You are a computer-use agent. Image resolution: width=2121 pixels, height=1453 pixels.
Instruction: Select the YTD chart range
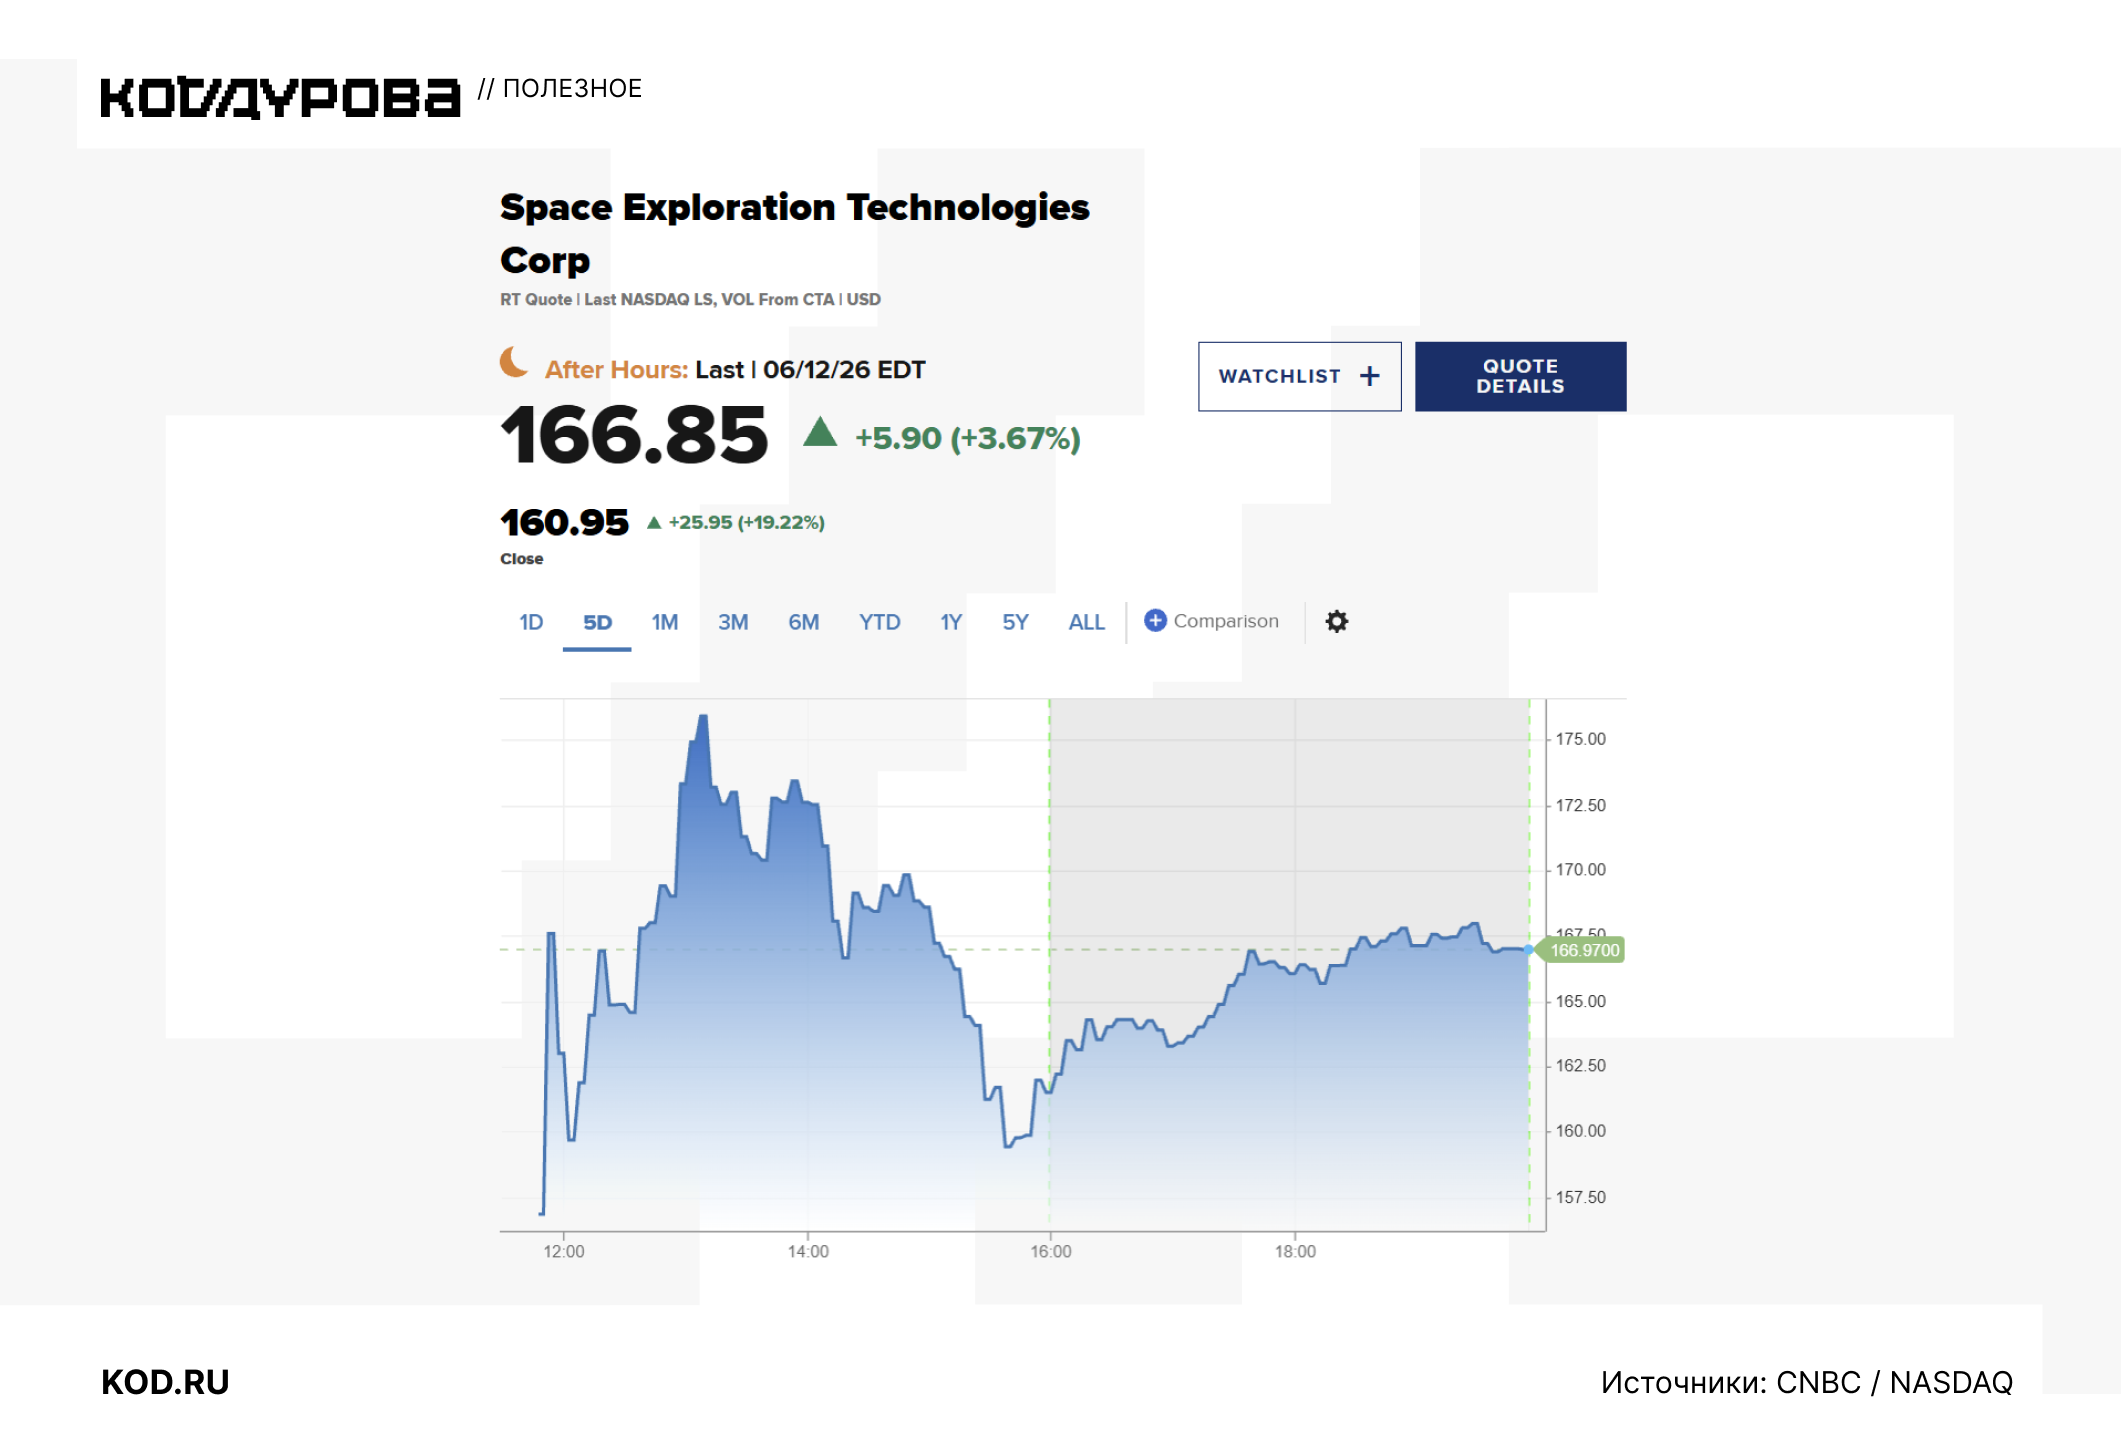pyautogui.click(x=879, y=622)
